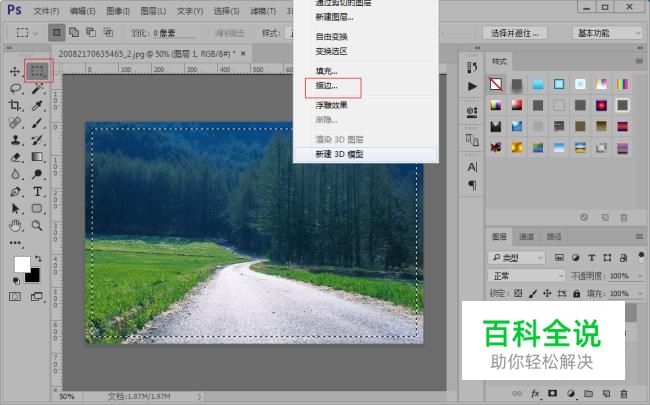Select the History Brush tool

37,140
